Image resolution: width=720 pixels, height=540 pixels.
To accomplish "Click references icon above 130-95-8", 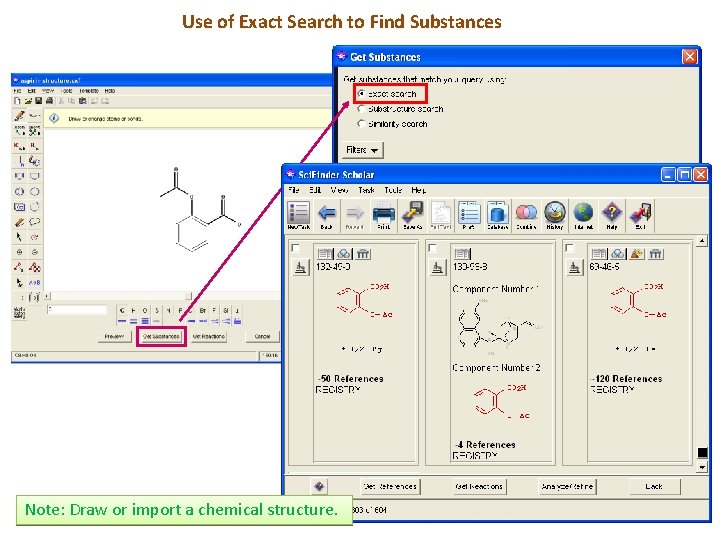I will [x=462, y=253].
